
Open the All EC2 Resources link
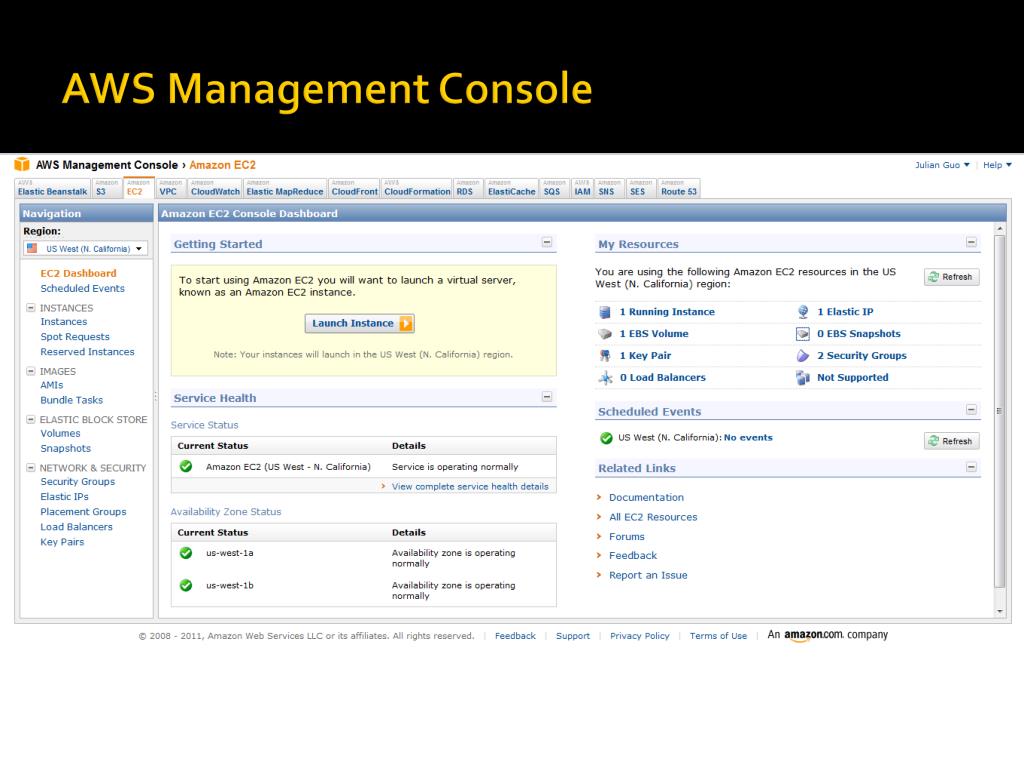pos(653,517)
